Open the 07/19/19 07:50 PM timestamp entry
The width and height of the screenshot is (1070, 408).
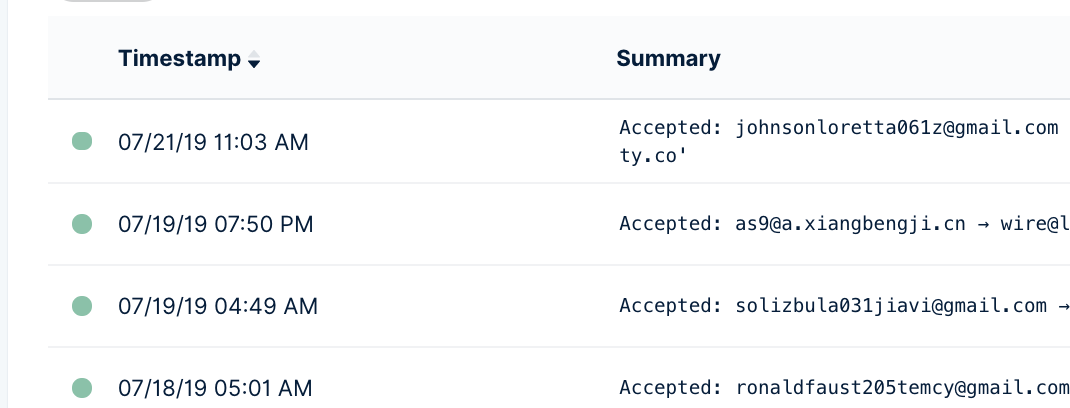pyautogui.click(x=216, y=225)
